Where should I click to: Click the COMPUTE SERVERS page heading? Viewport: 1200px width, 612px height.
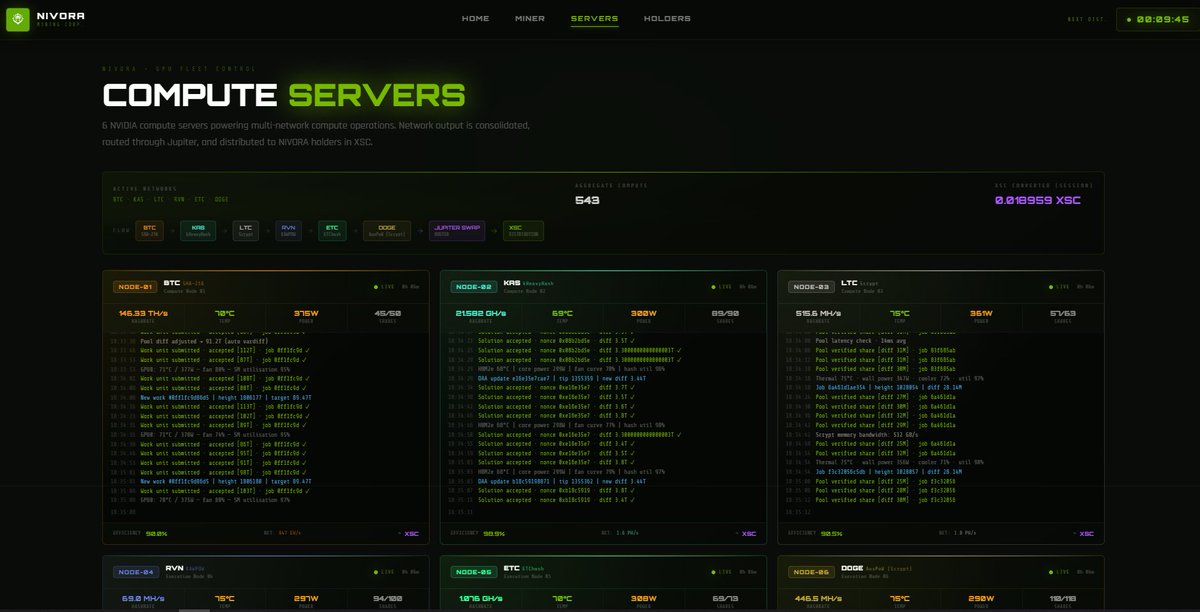click(x=284, y=95)
